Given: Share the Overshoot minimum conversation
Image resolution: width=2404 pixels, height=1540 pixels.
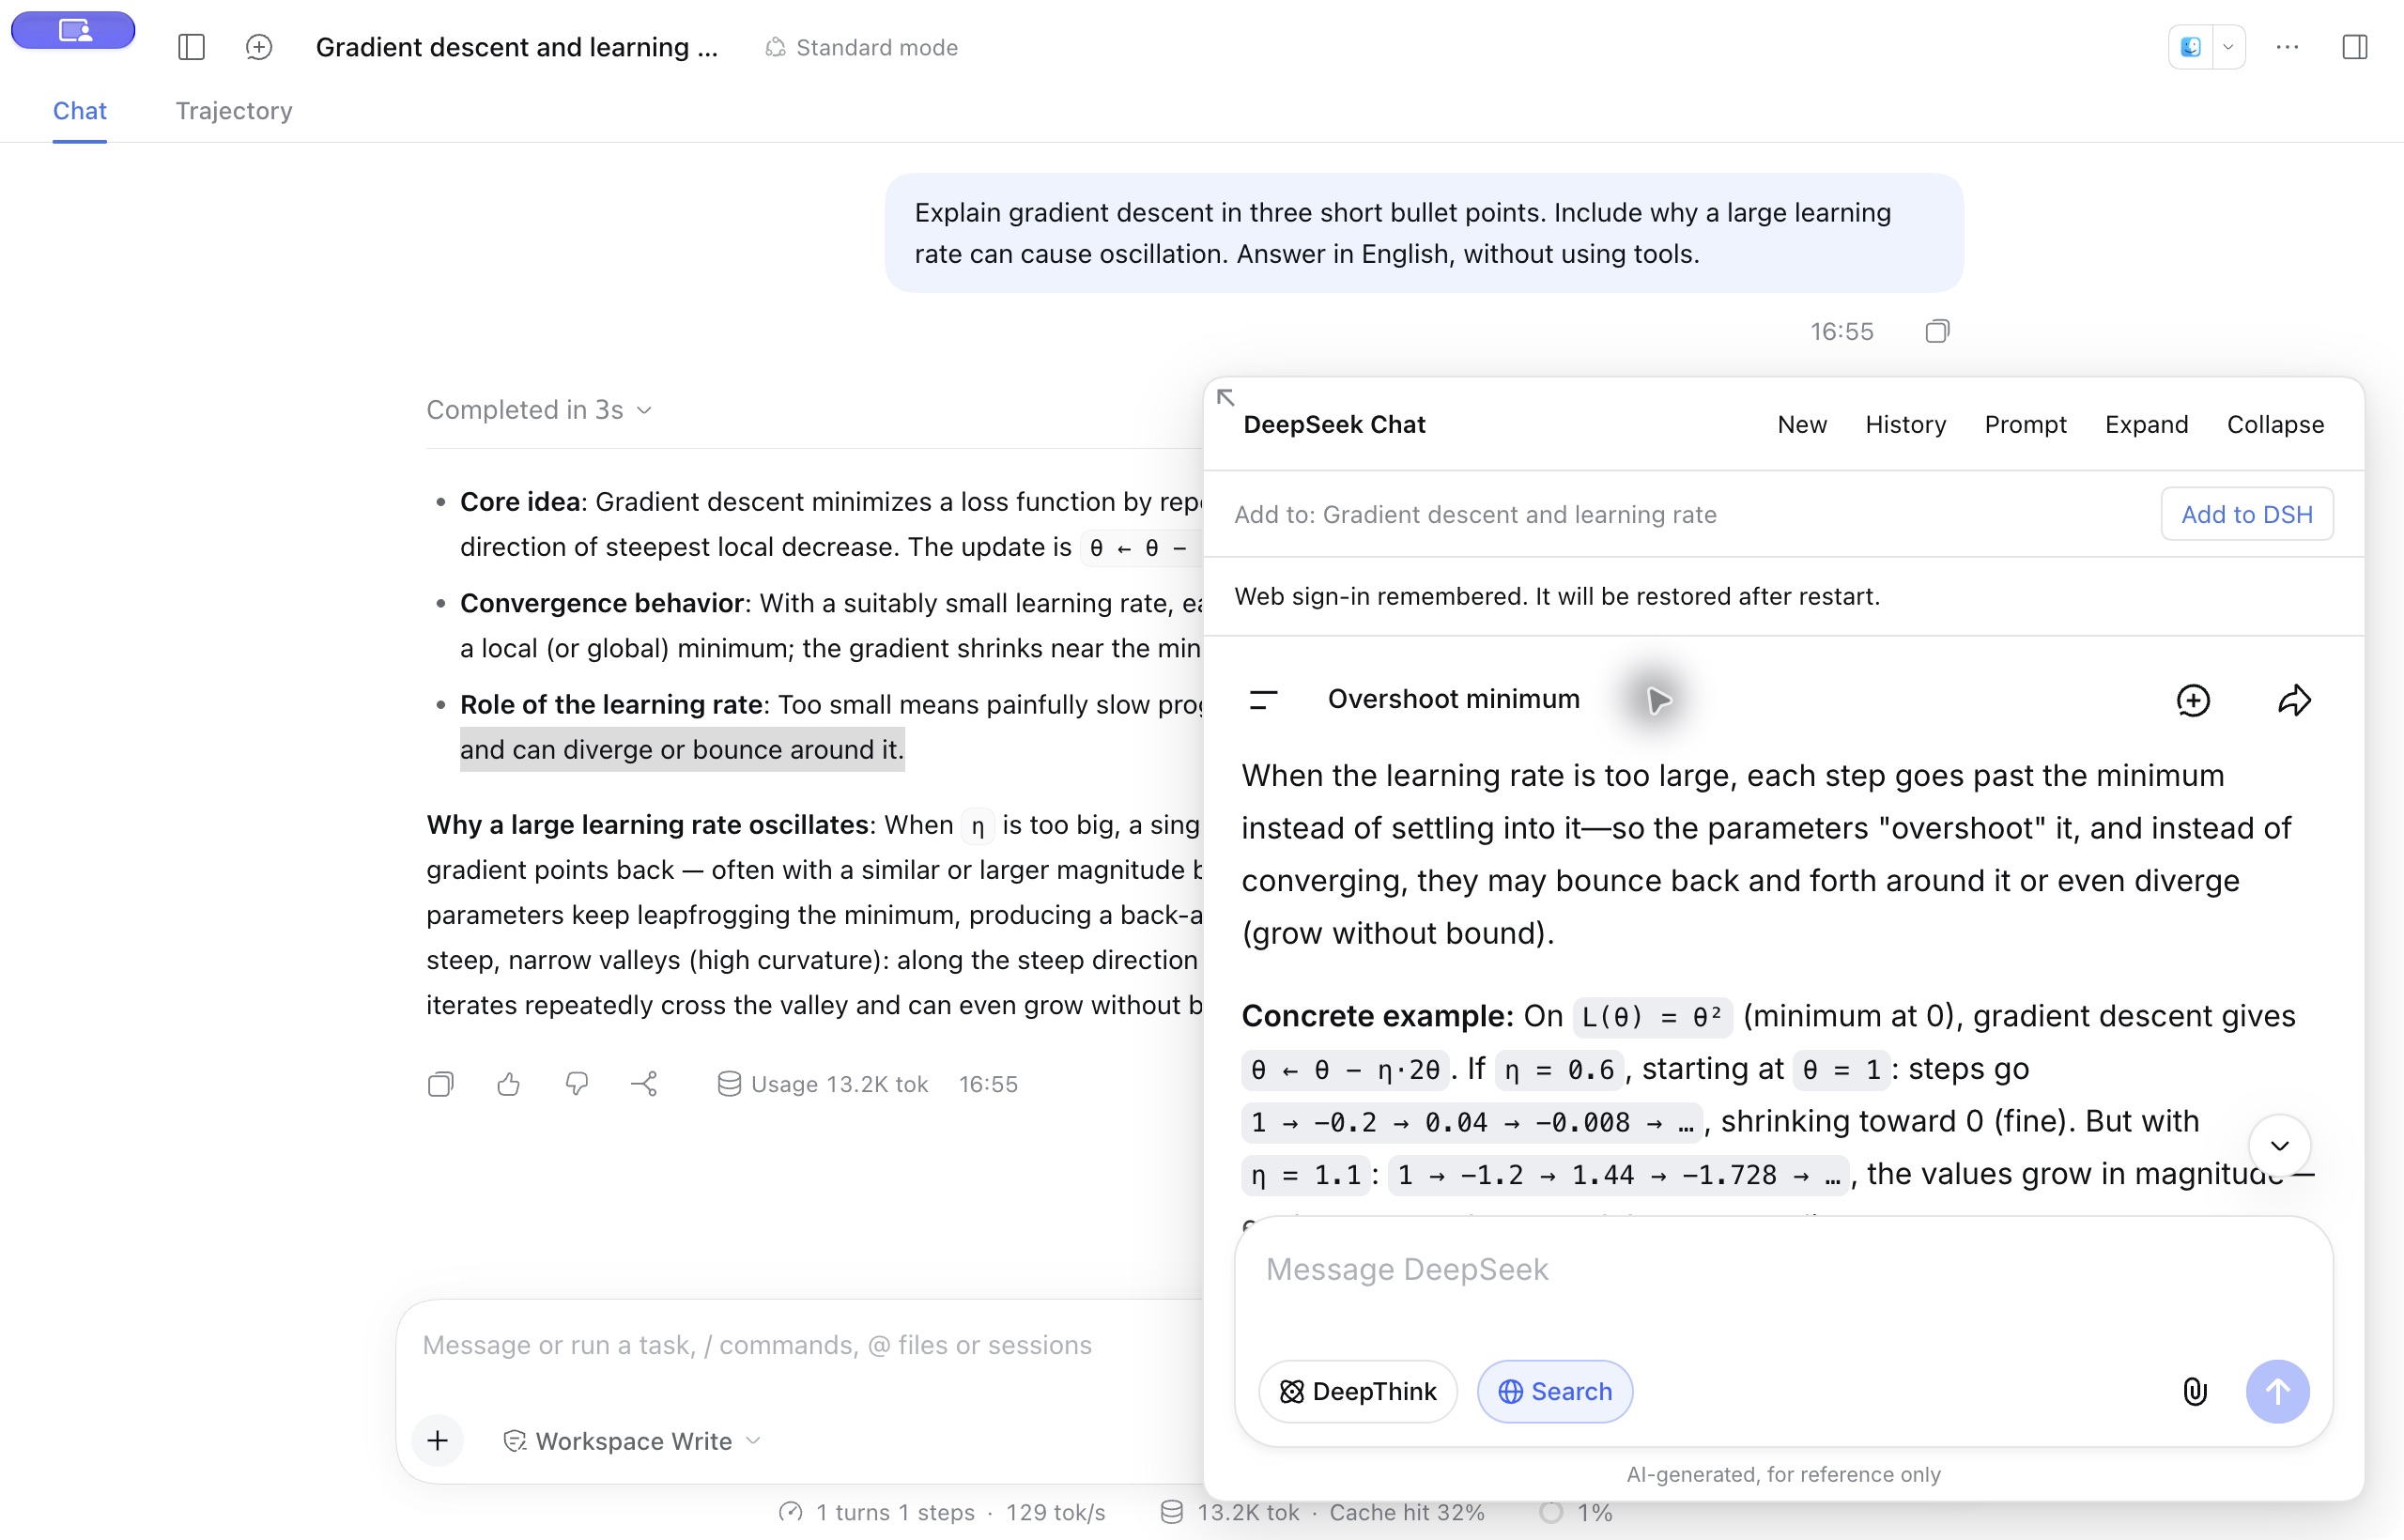Looking at the screenshot, I should (x=2294, y=700).
